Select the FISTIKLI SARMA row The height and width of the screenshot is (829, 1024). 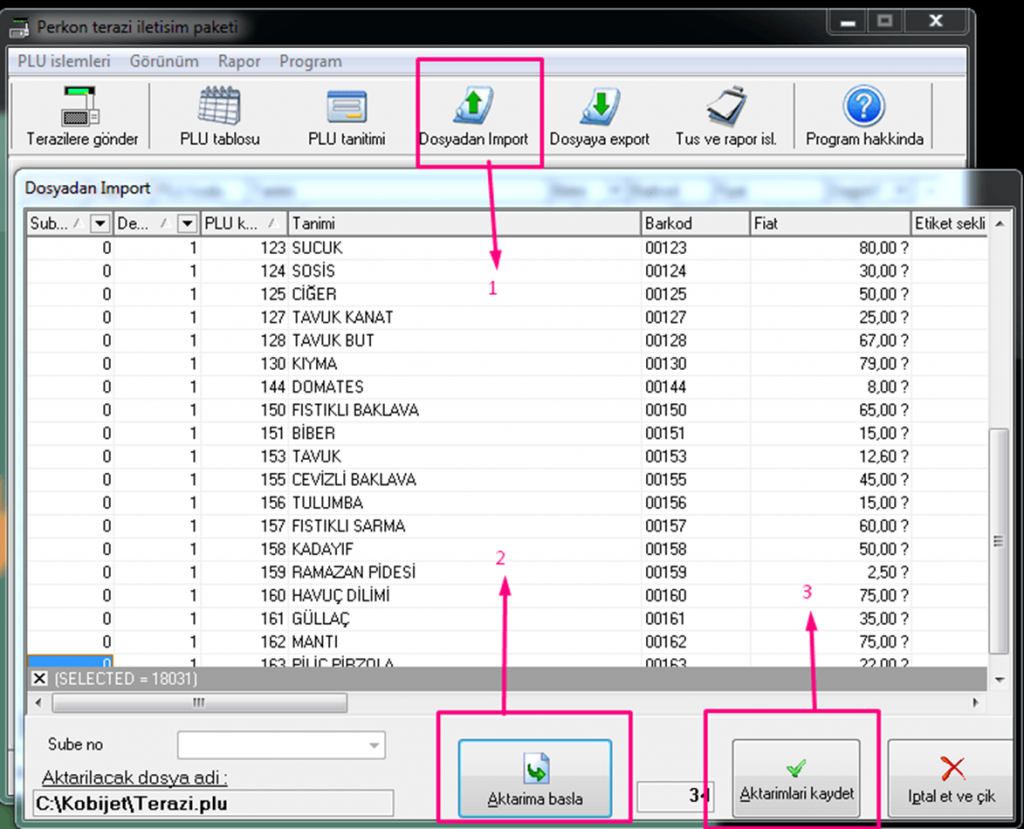click(x=507, y=526)
